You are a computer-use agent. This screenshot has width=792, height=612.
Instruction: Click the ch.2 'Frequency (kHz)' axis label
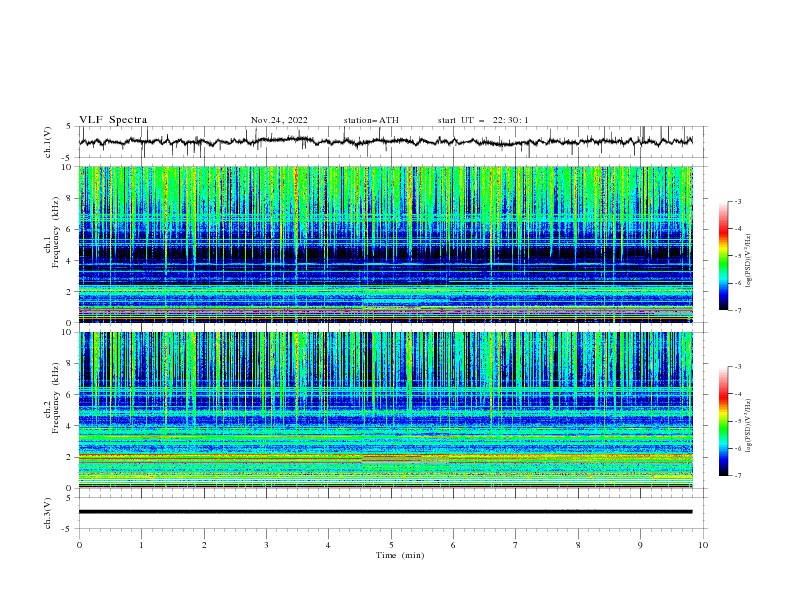point(57,398)
